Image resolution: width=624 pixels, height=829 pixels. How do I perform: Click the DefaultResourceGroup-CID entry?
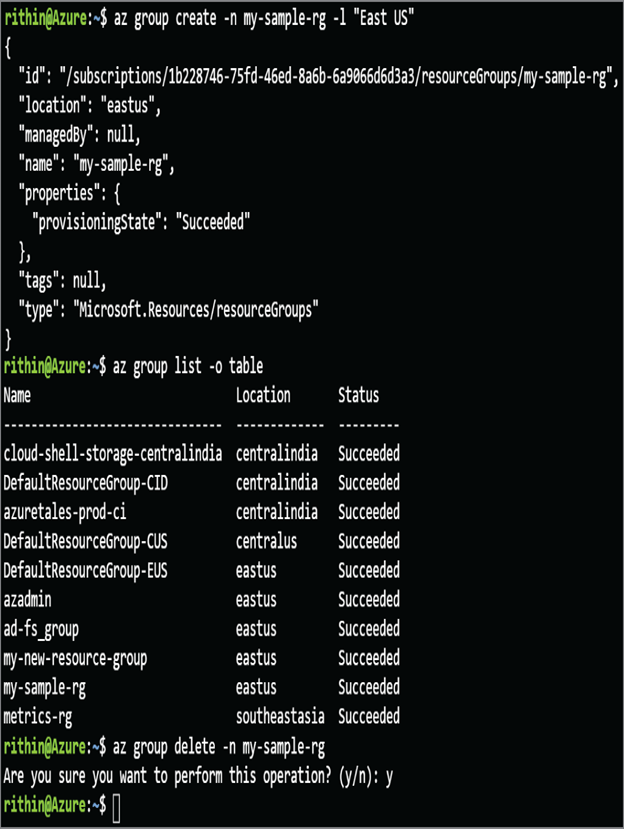(85, 483)
